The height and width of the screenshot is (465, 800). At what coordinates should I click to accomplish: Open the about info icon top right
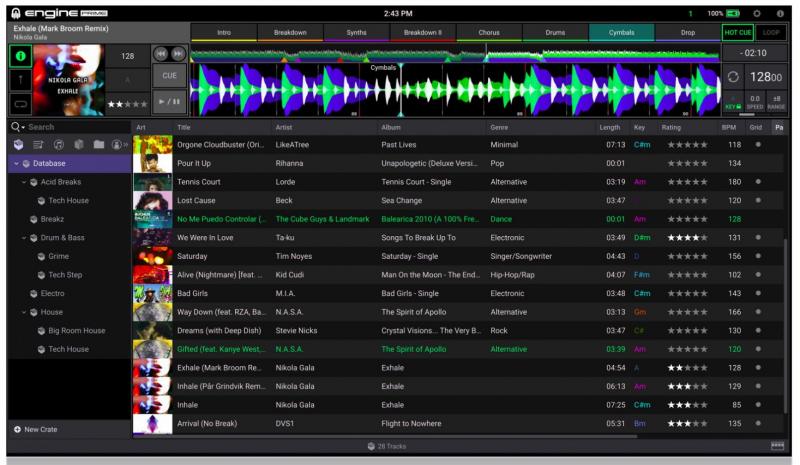click(x=780, y=14)
